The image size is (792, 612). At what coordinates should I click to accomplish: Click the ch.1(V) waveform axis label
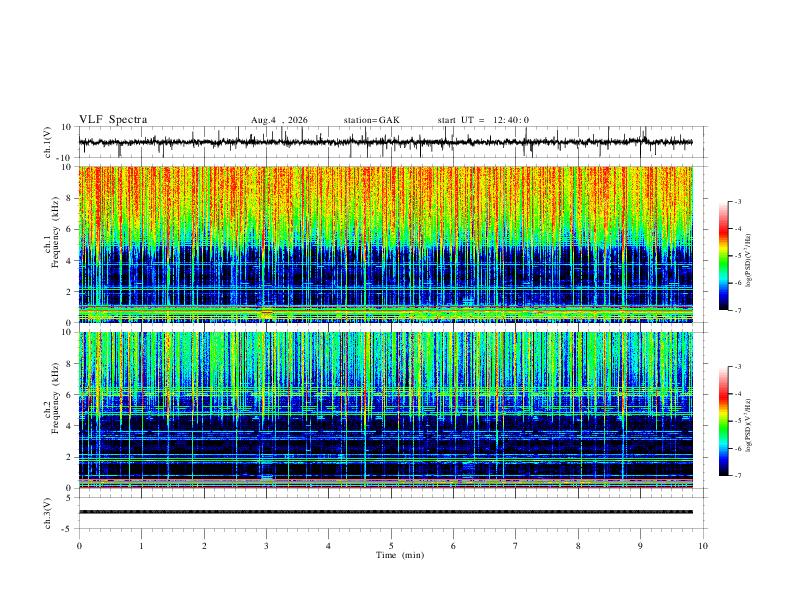48,142
